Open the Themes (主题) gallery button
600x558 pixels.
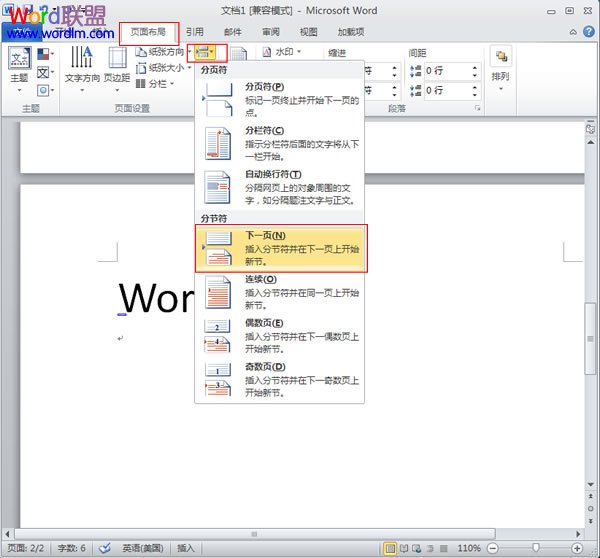(x=19, y=70)
